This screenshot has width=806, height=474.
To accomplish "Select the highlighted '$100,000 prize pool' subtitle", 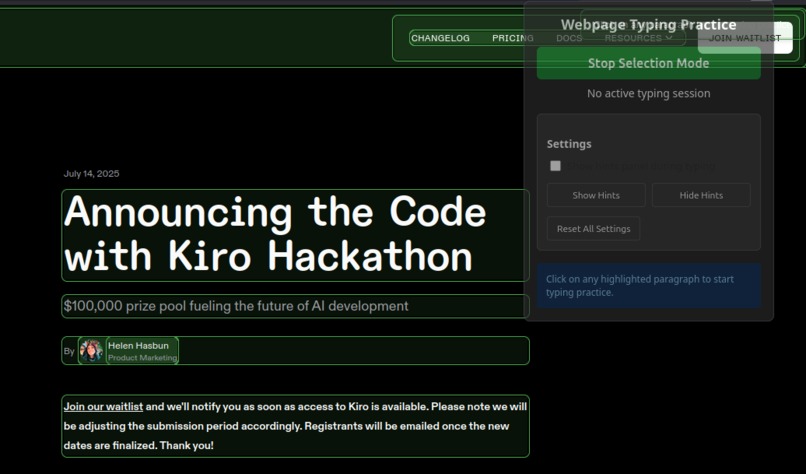I will [x=296, y=306].
